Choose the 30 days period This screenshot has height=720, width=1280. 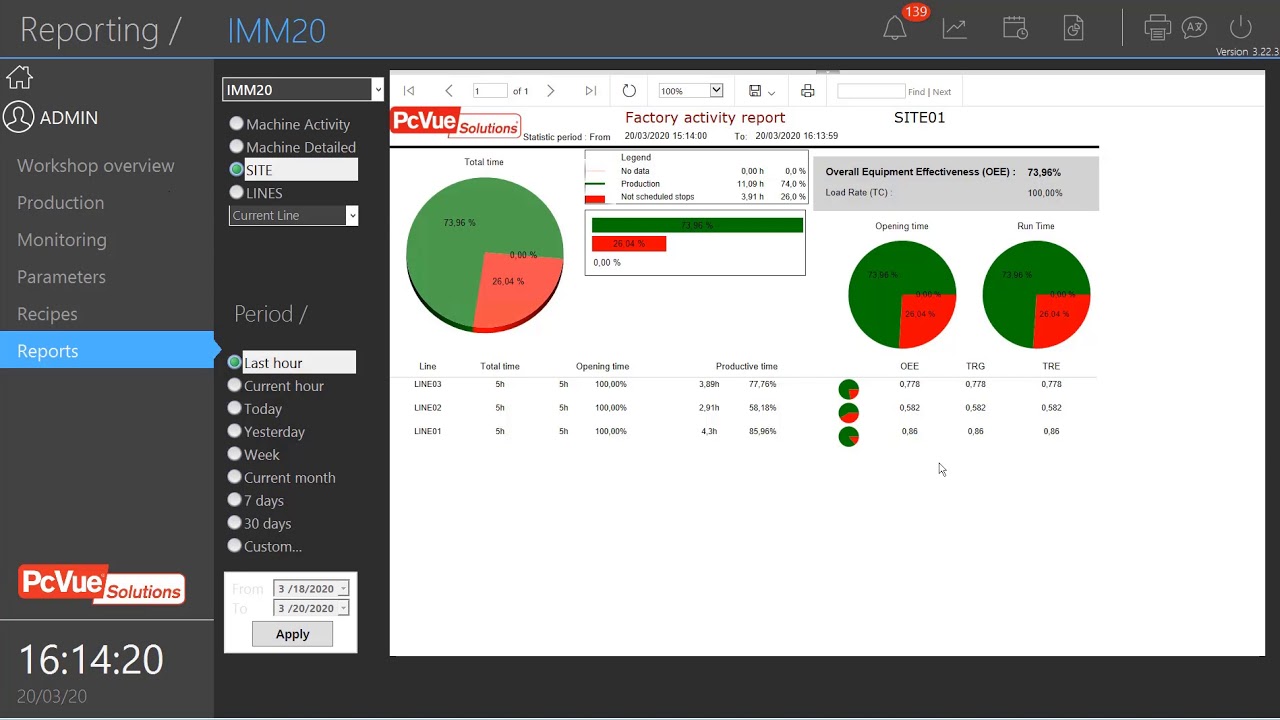click(234, 523)
